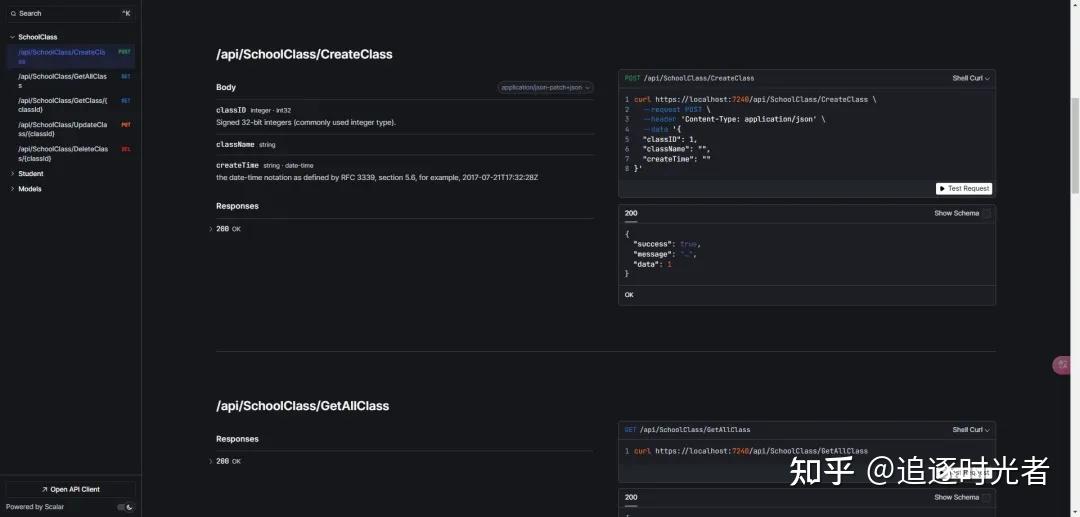Check Show Schema in the CreateClass response
Image resolution: width=1080 pixels, height=517 pixels.
click(x=987, y=213)
